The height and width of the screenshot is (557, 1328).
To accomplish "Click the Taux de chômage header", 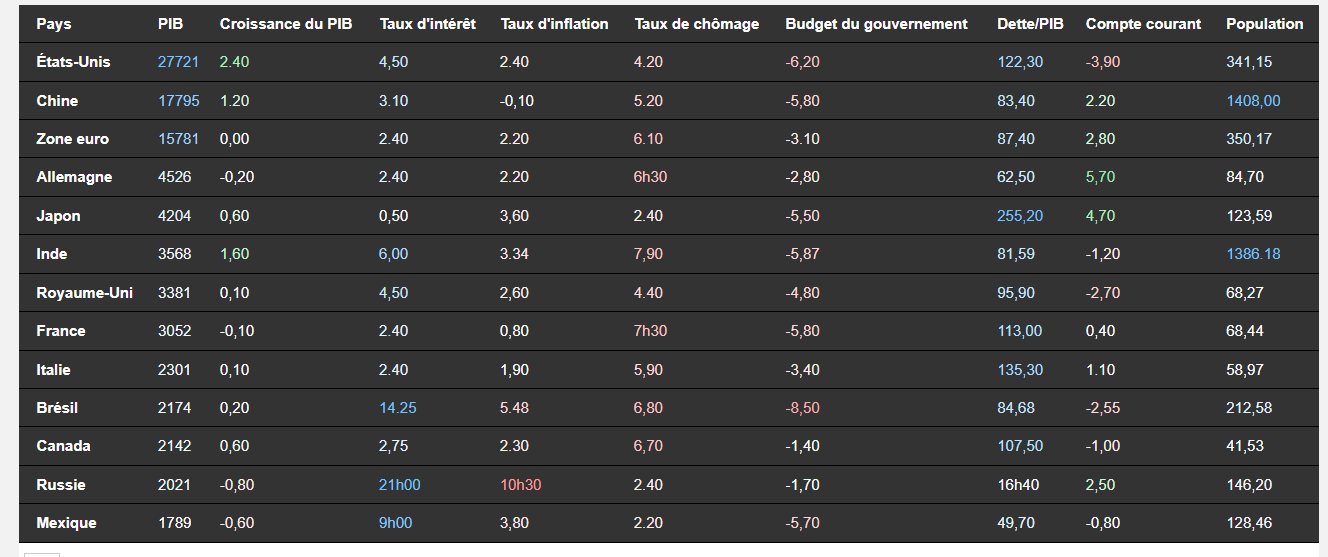I will (x=697, y=24).
